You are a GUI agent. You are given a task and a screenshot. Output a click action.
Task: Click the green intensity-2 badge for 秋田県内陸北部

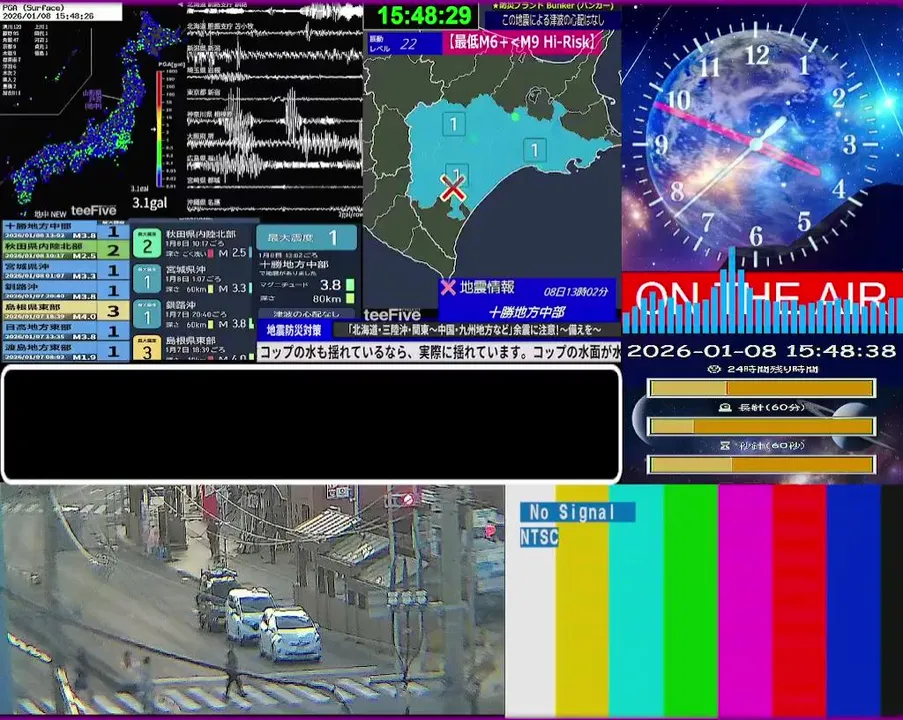pos(147,244)
